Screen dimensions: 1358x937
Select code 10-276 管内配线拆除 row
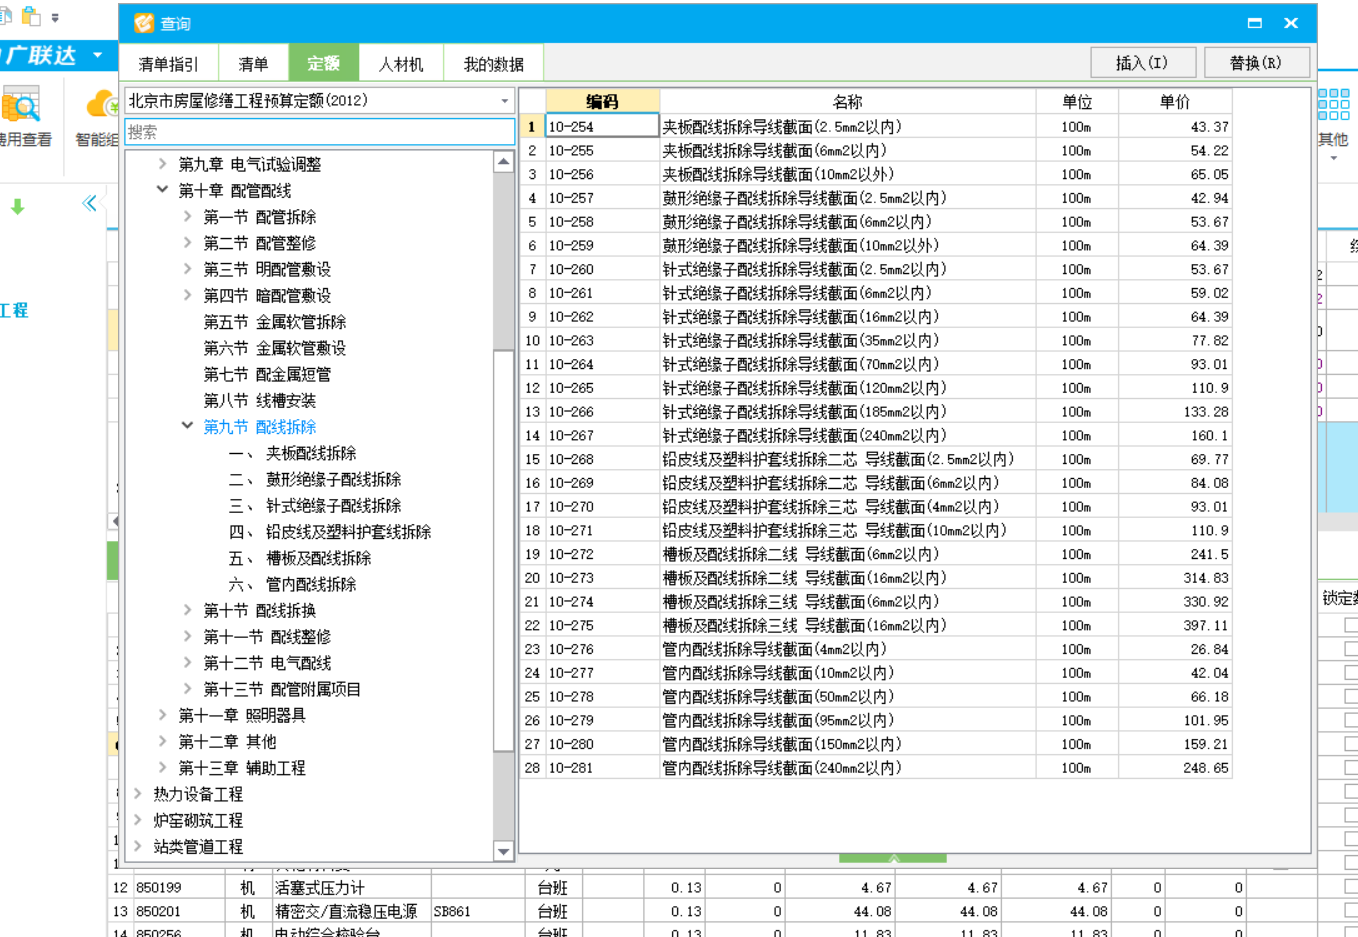point(875,649)
